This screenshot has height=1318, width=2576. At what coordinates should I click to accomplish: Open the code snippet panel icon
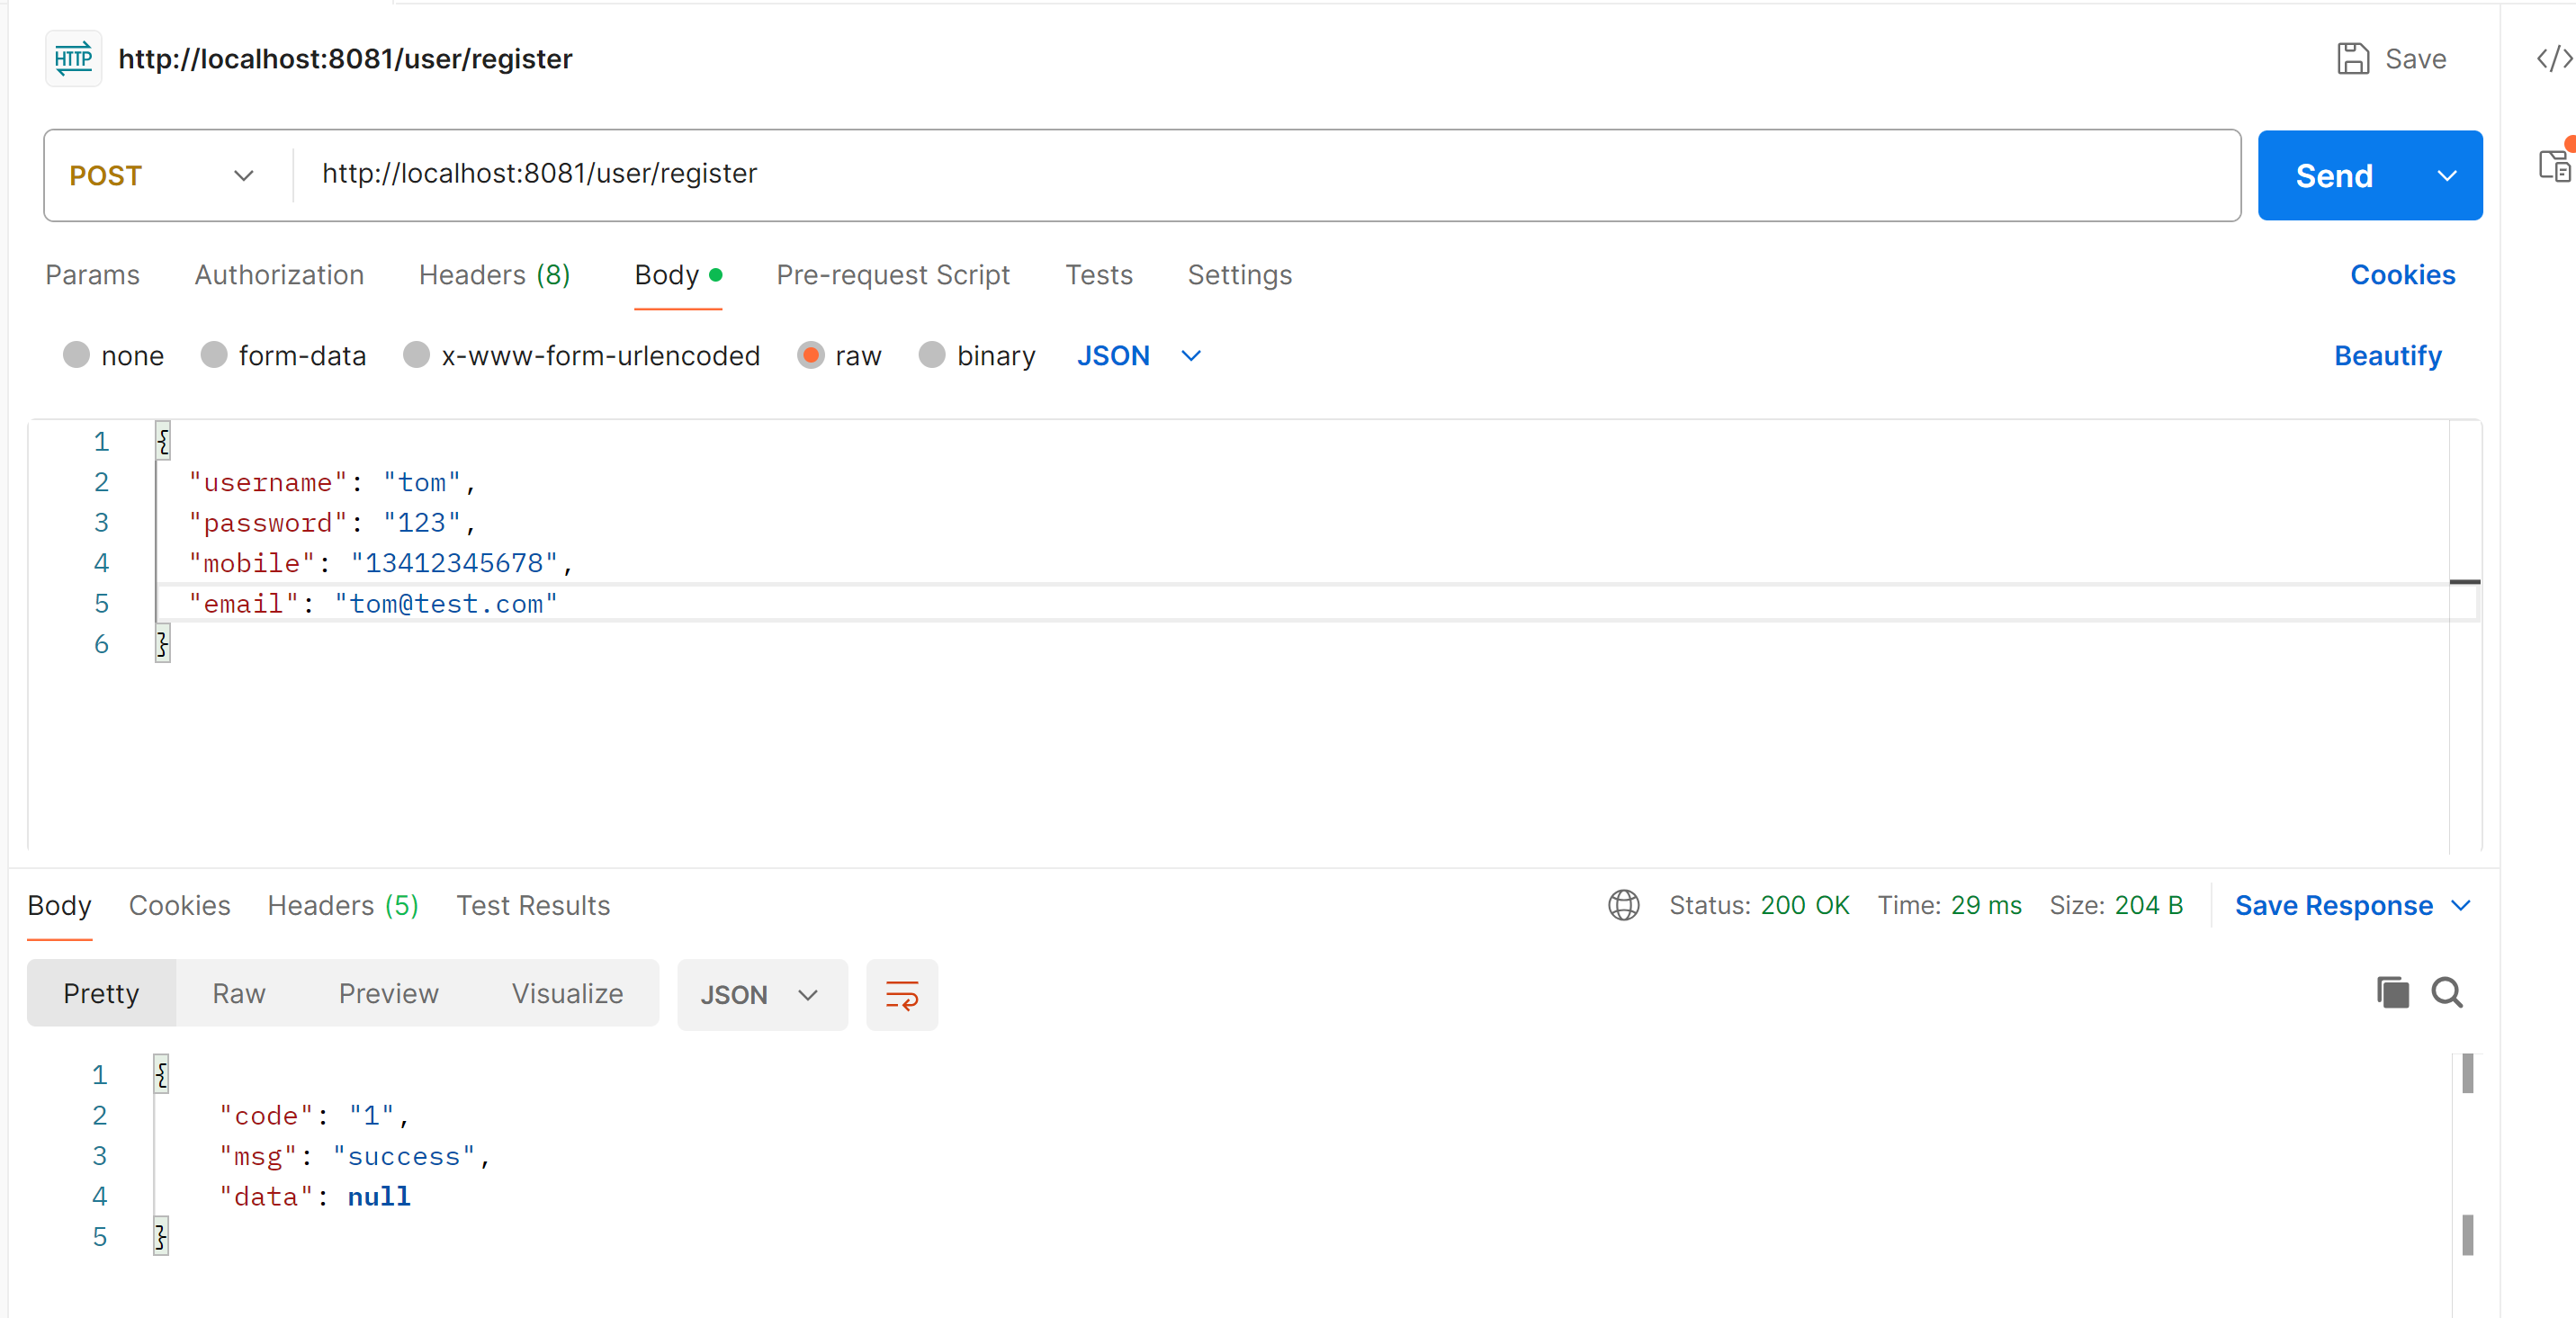pyautogui.click(x=2553, y=59)
